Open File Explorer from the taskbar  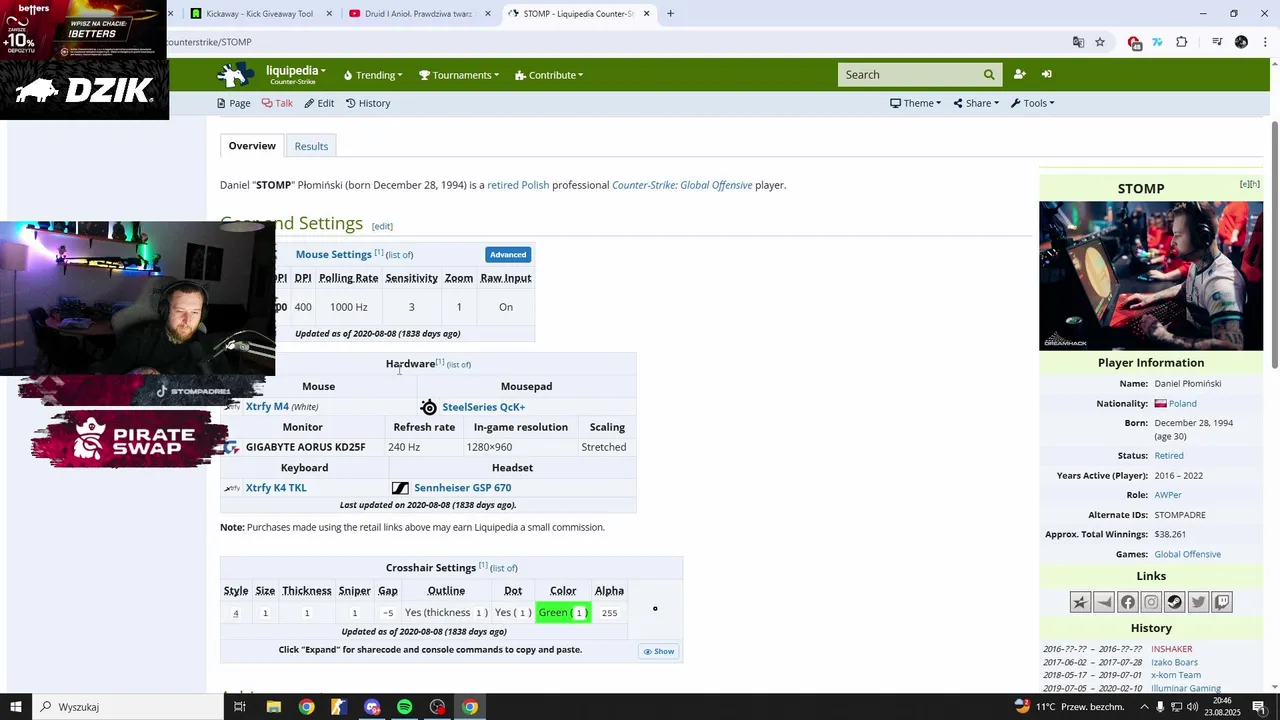pos(273,707)
